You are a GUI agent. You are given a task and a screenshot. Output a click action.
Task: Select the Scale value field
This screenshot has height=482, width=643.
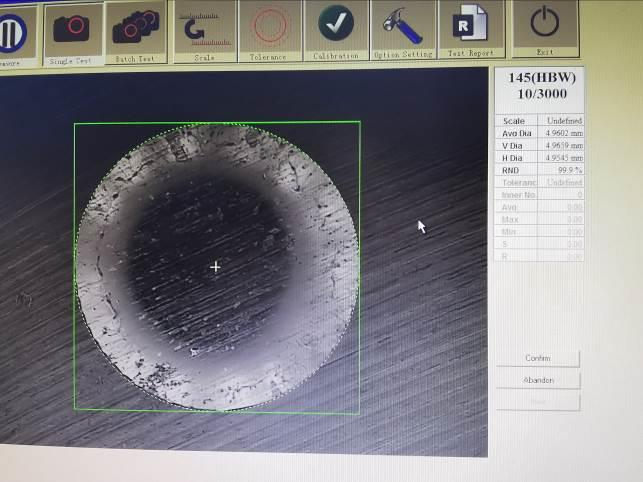point(563,121)
